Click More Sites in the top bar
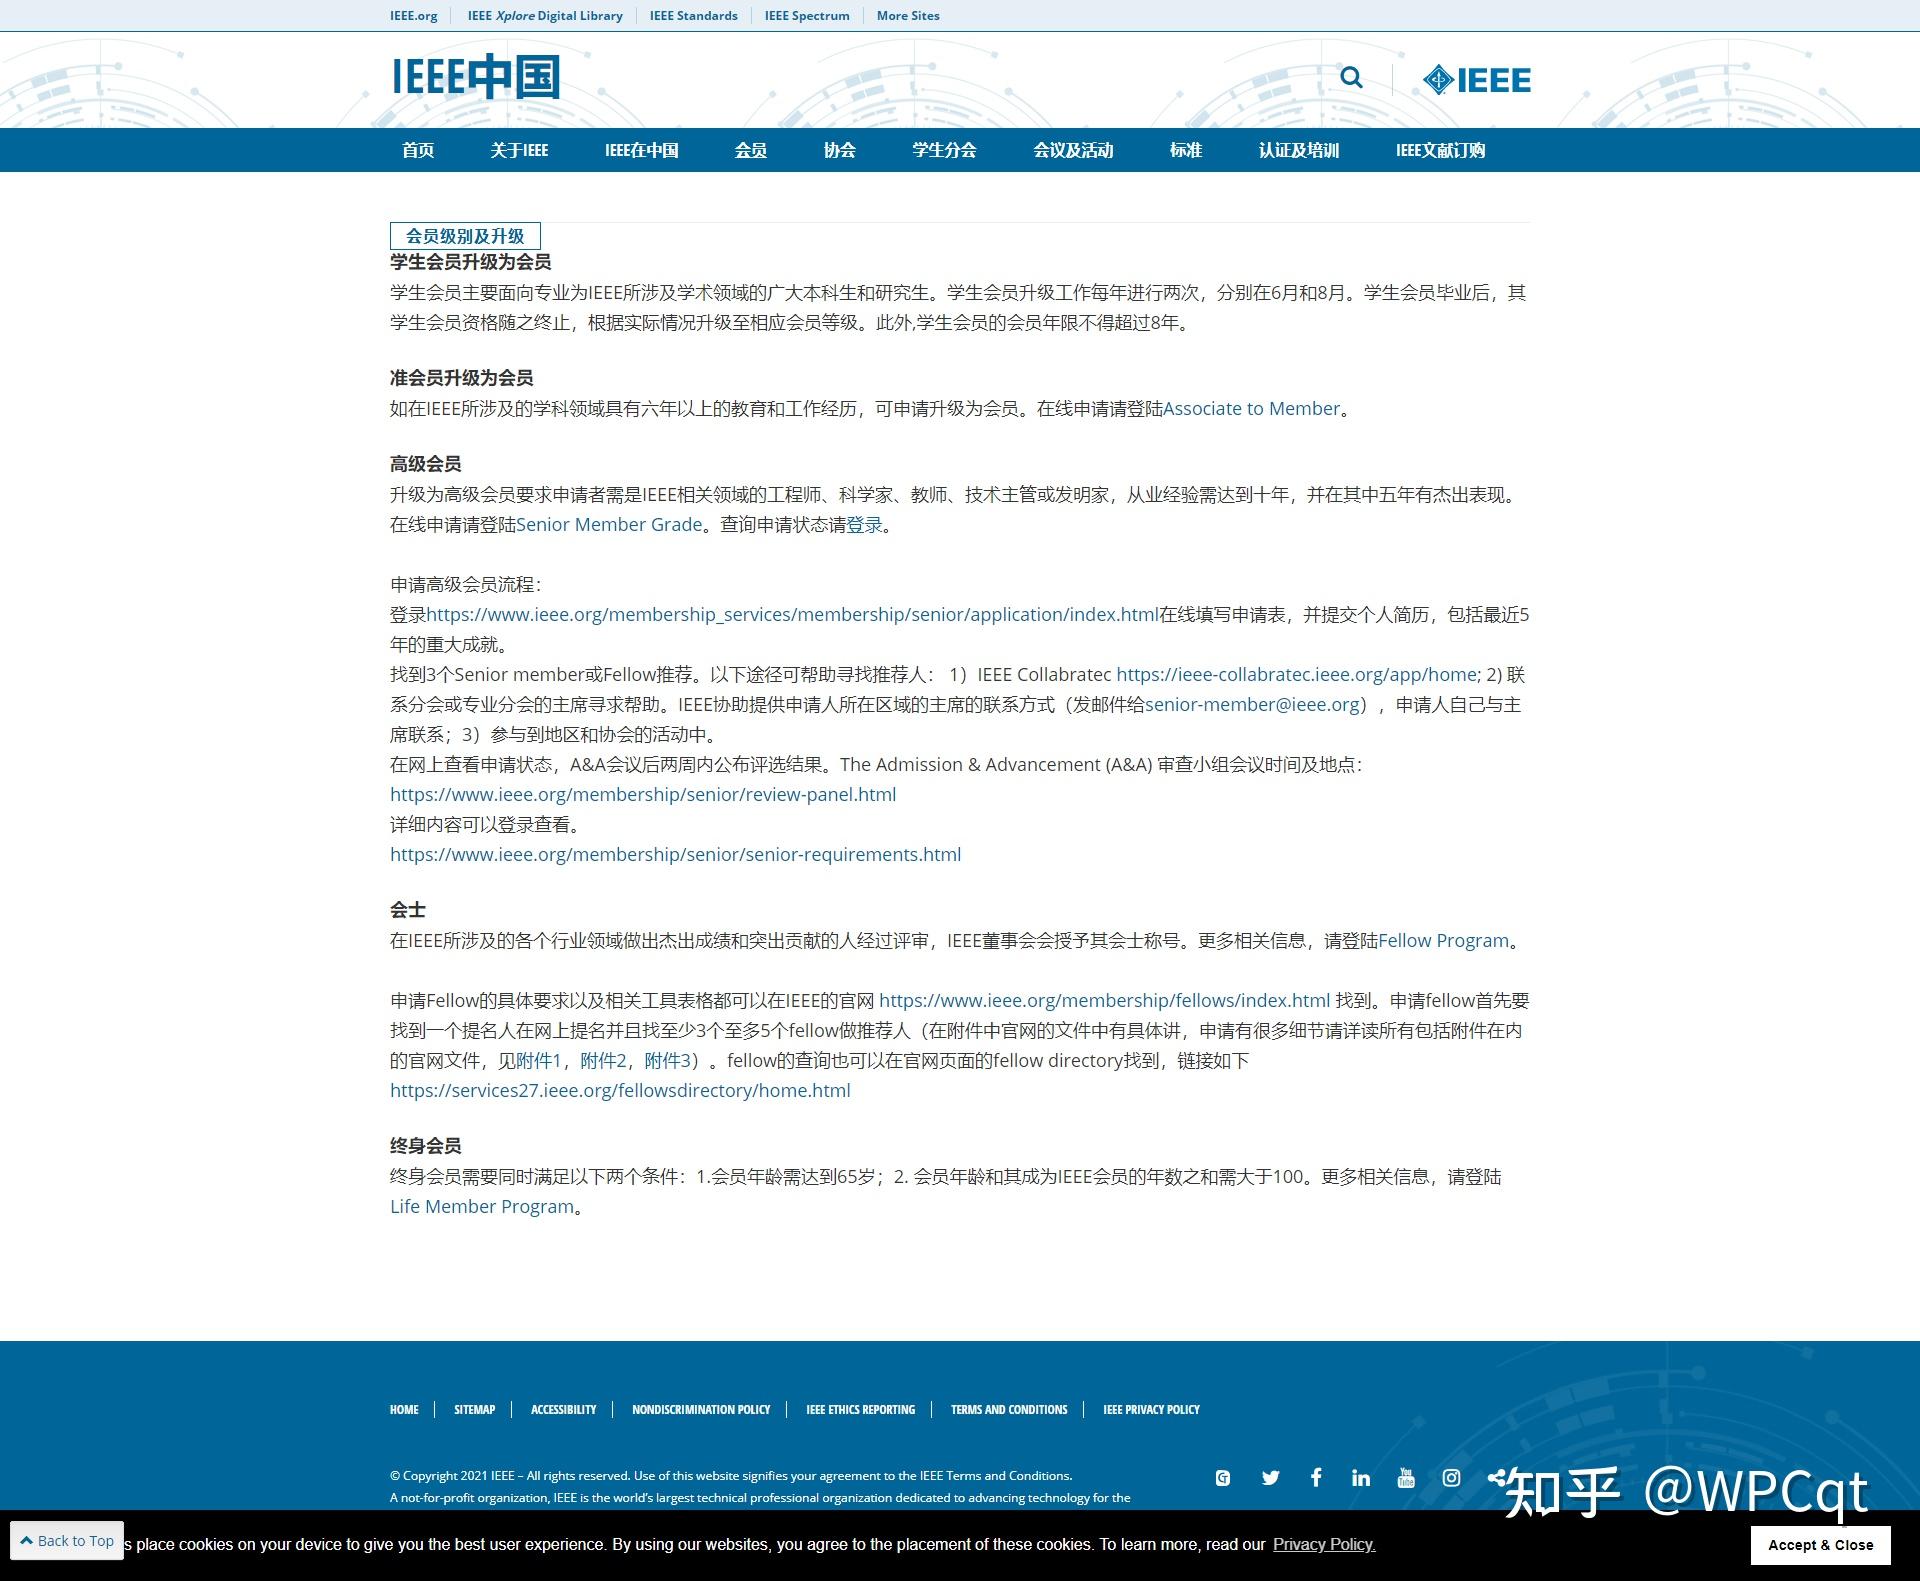Viewport: 1920px width, 1581px height. coord(907,15)
